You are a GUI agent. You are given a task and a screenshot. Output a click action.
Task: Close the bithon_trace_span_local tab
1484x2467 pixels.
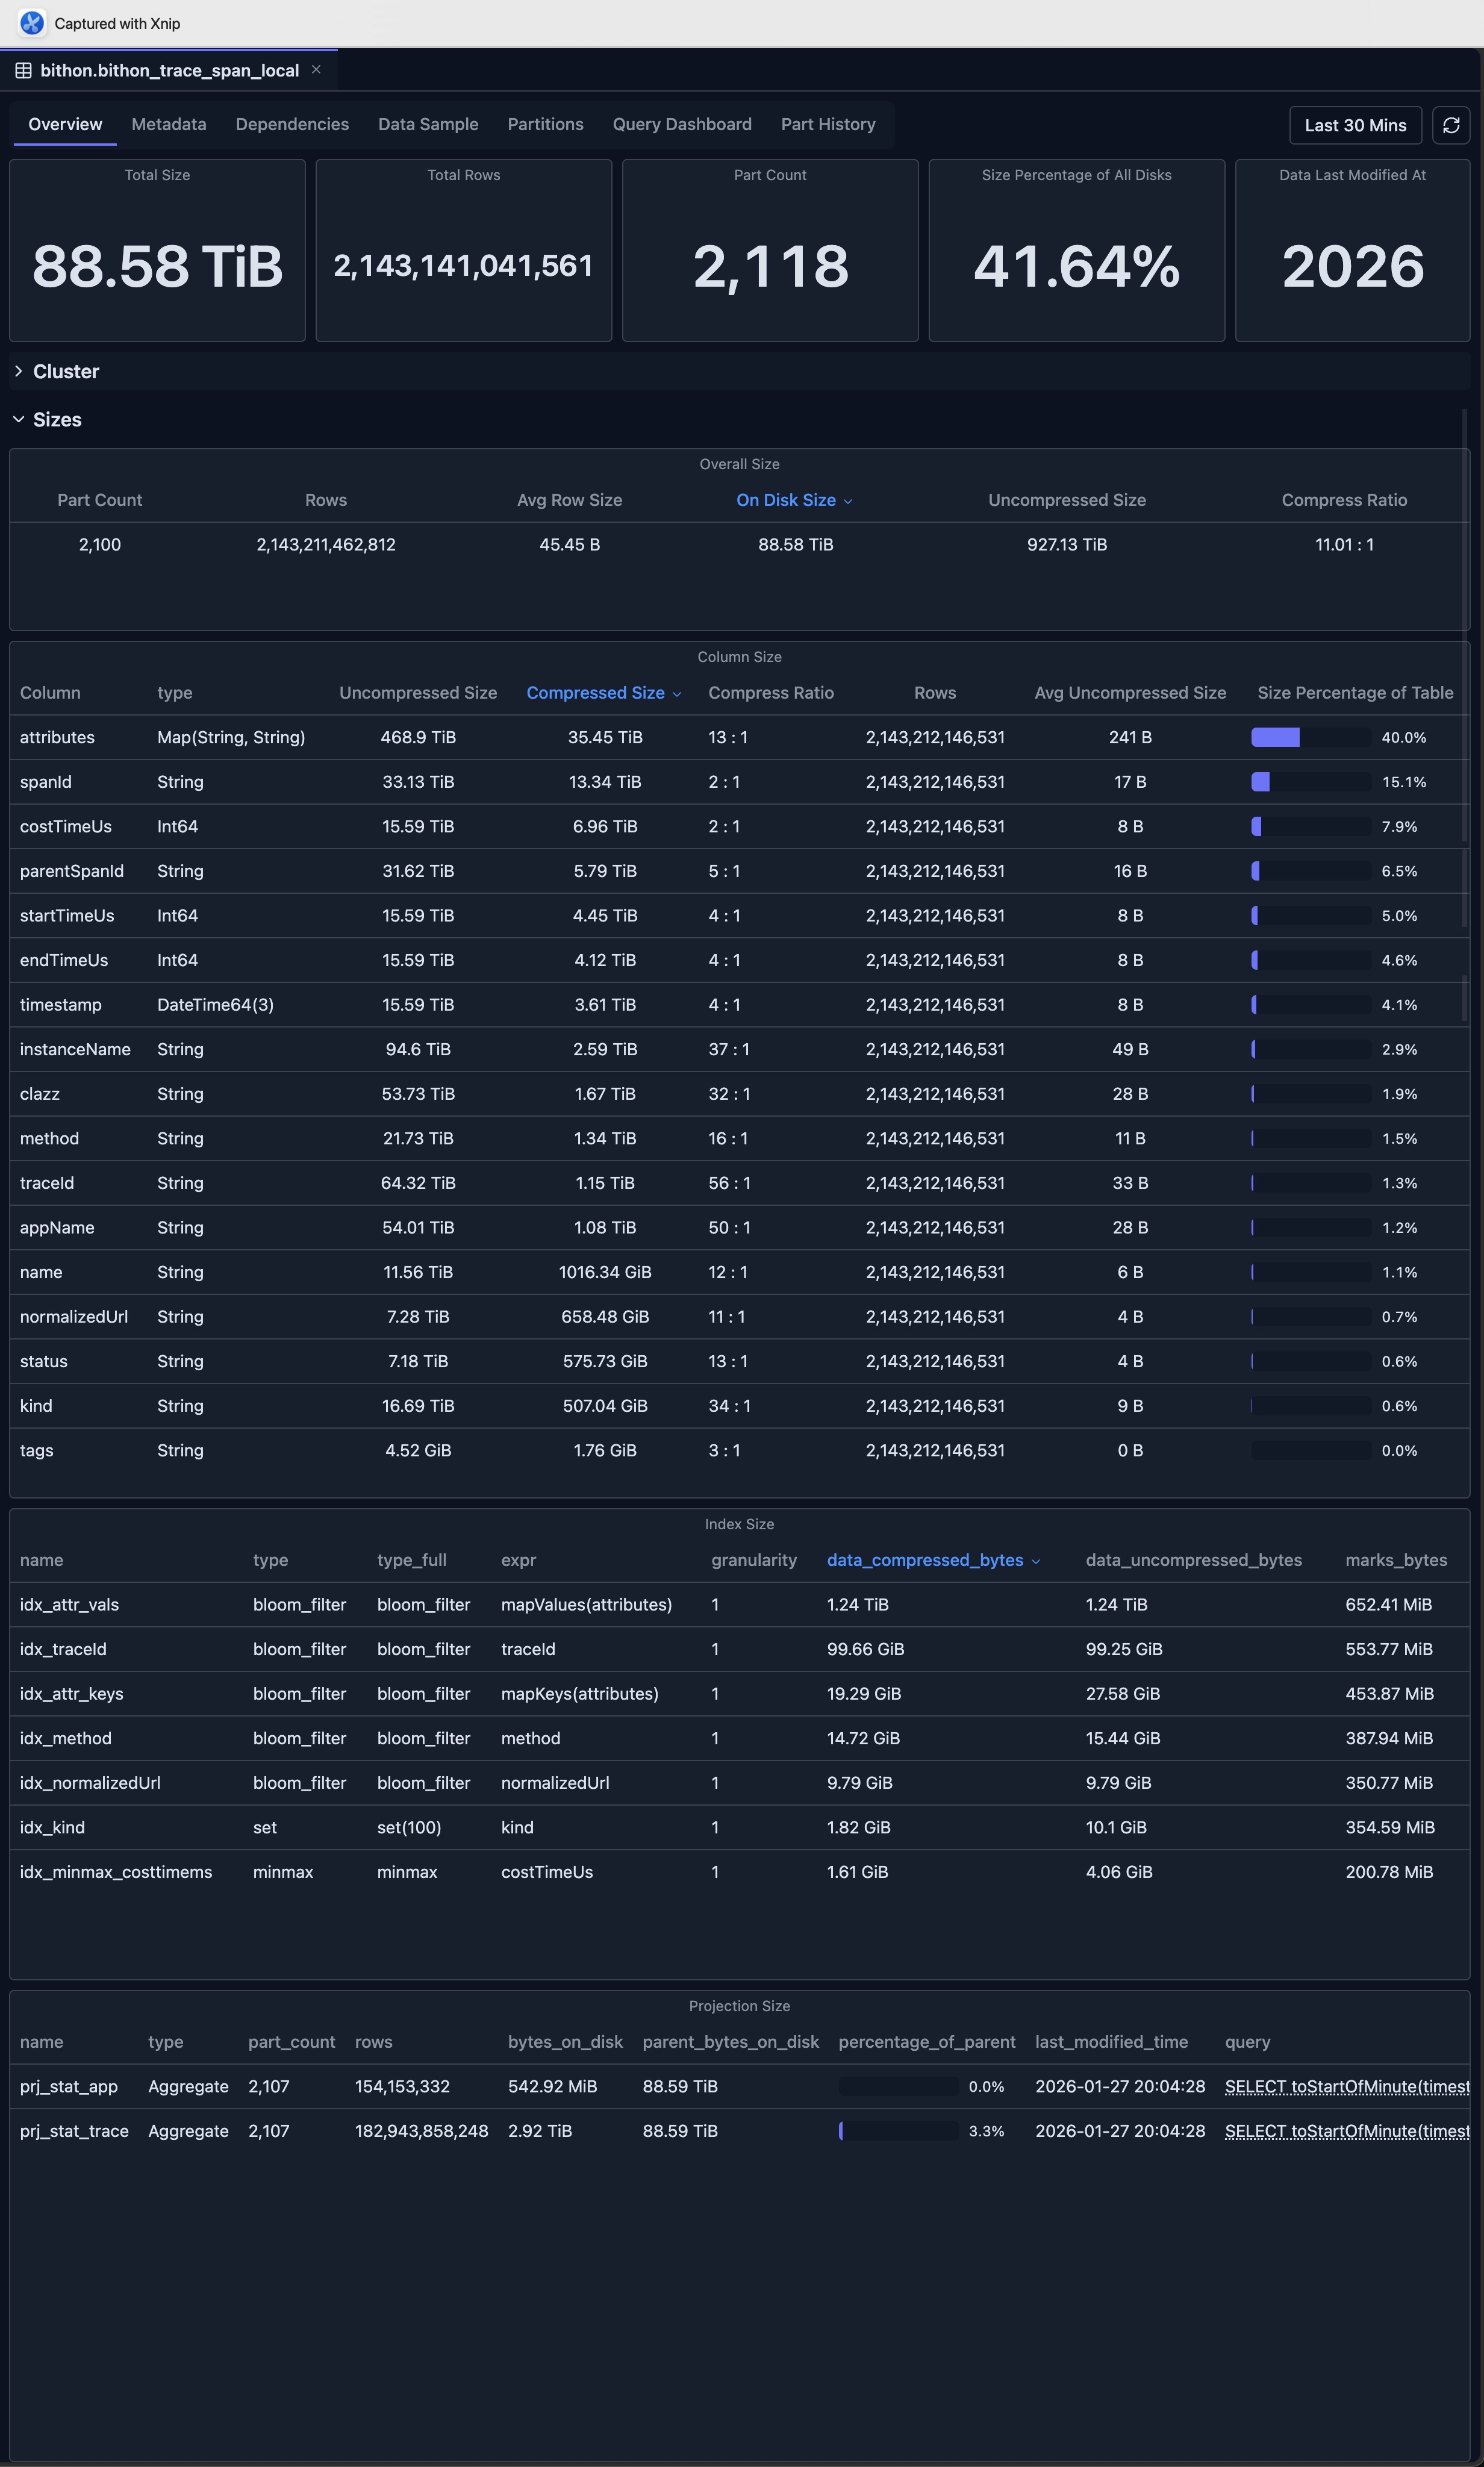click(x=316, y=70)
